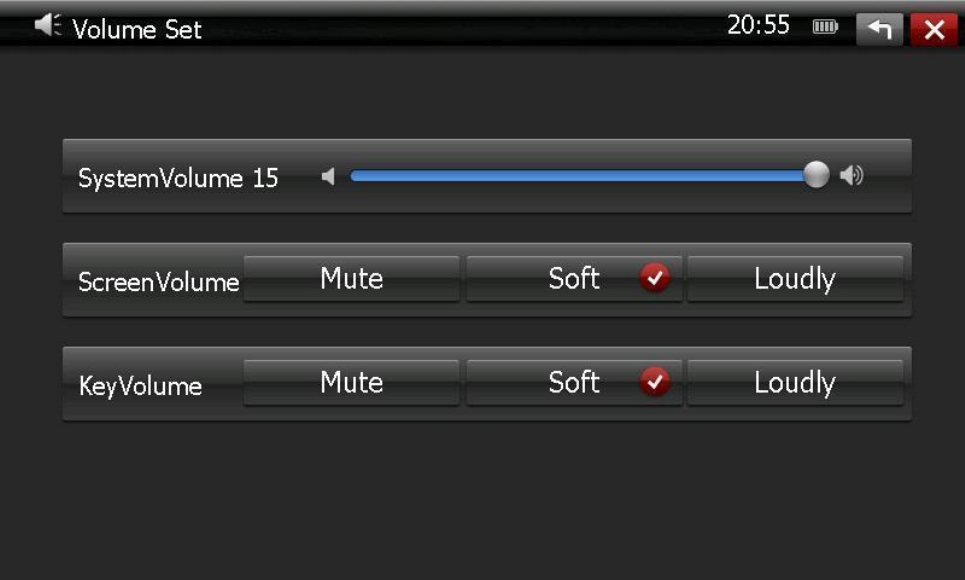Choose Soft for KeyVolume

coord(573,383)
